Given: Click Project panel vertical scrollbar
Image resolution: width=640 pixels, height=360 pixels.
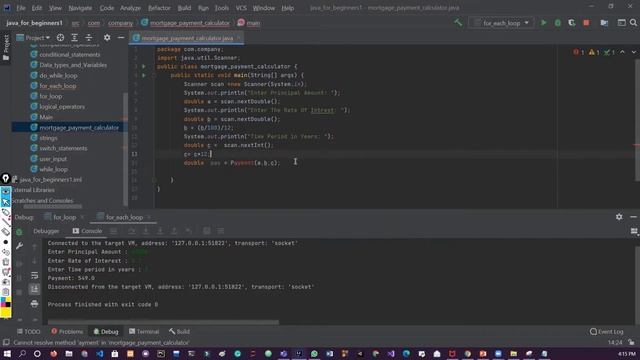Looking at the screenshot, I should click(125, 149).
